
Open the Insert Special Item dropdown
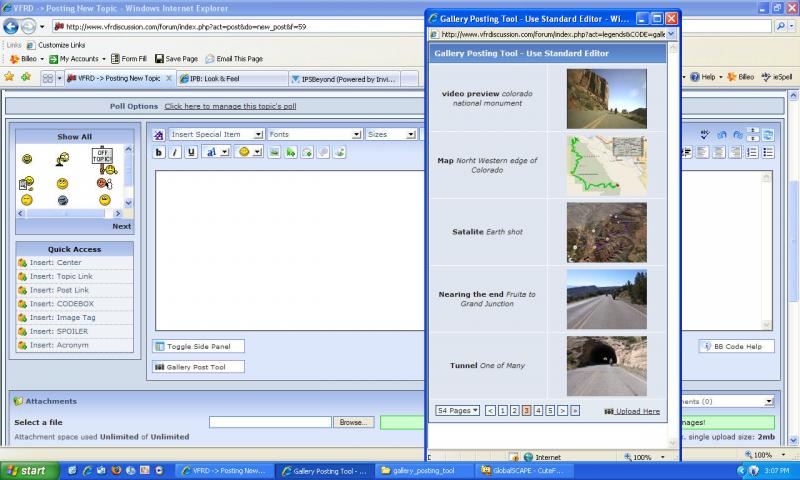coord(216,134)
